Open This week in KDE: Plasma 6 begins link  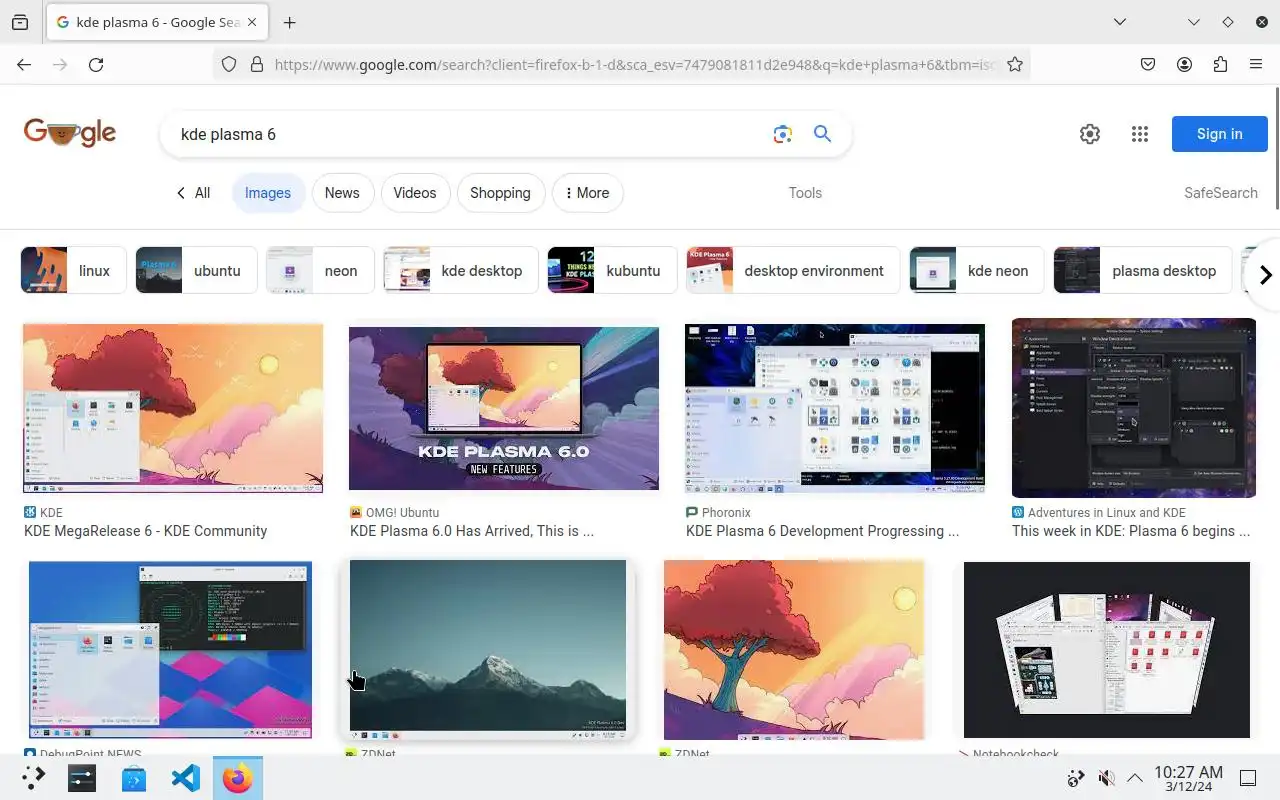click(x=1131, y=531)
